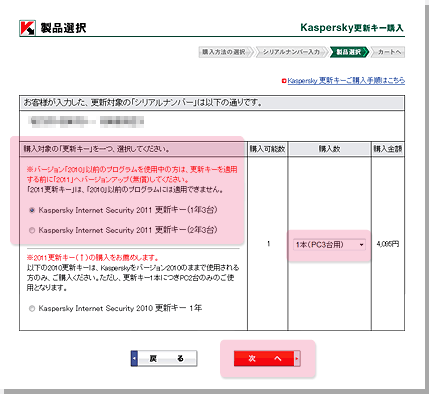The image size is (429, 394).
Task: Click the left arrow on 戻る button
Action: pyautogui.click(x=134, y=359)
